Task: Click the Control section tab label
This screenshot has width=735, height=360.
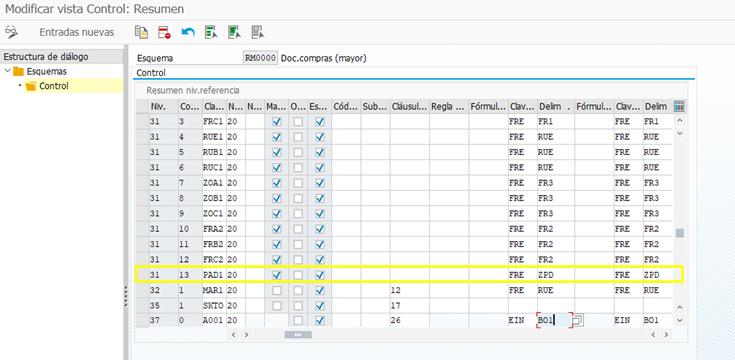Action: pos(151,73)
